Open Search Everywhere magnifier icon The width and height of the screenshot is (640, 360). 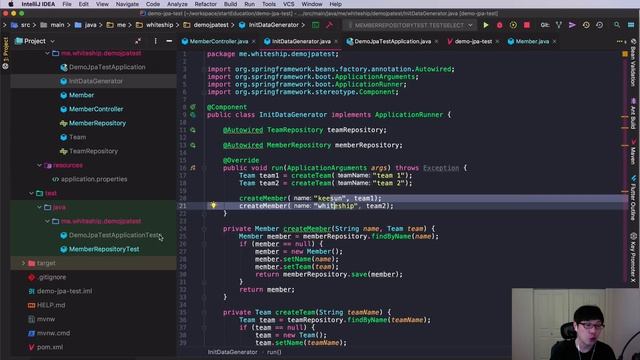[617, 25]
